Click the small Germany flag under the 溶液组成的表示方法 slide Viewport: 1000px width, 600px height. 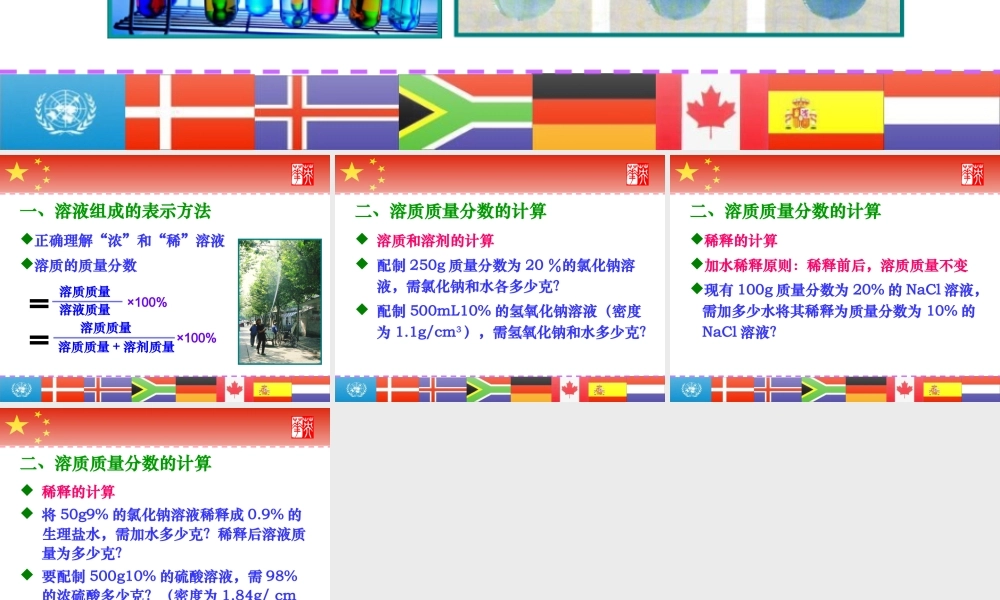[196, 389]
